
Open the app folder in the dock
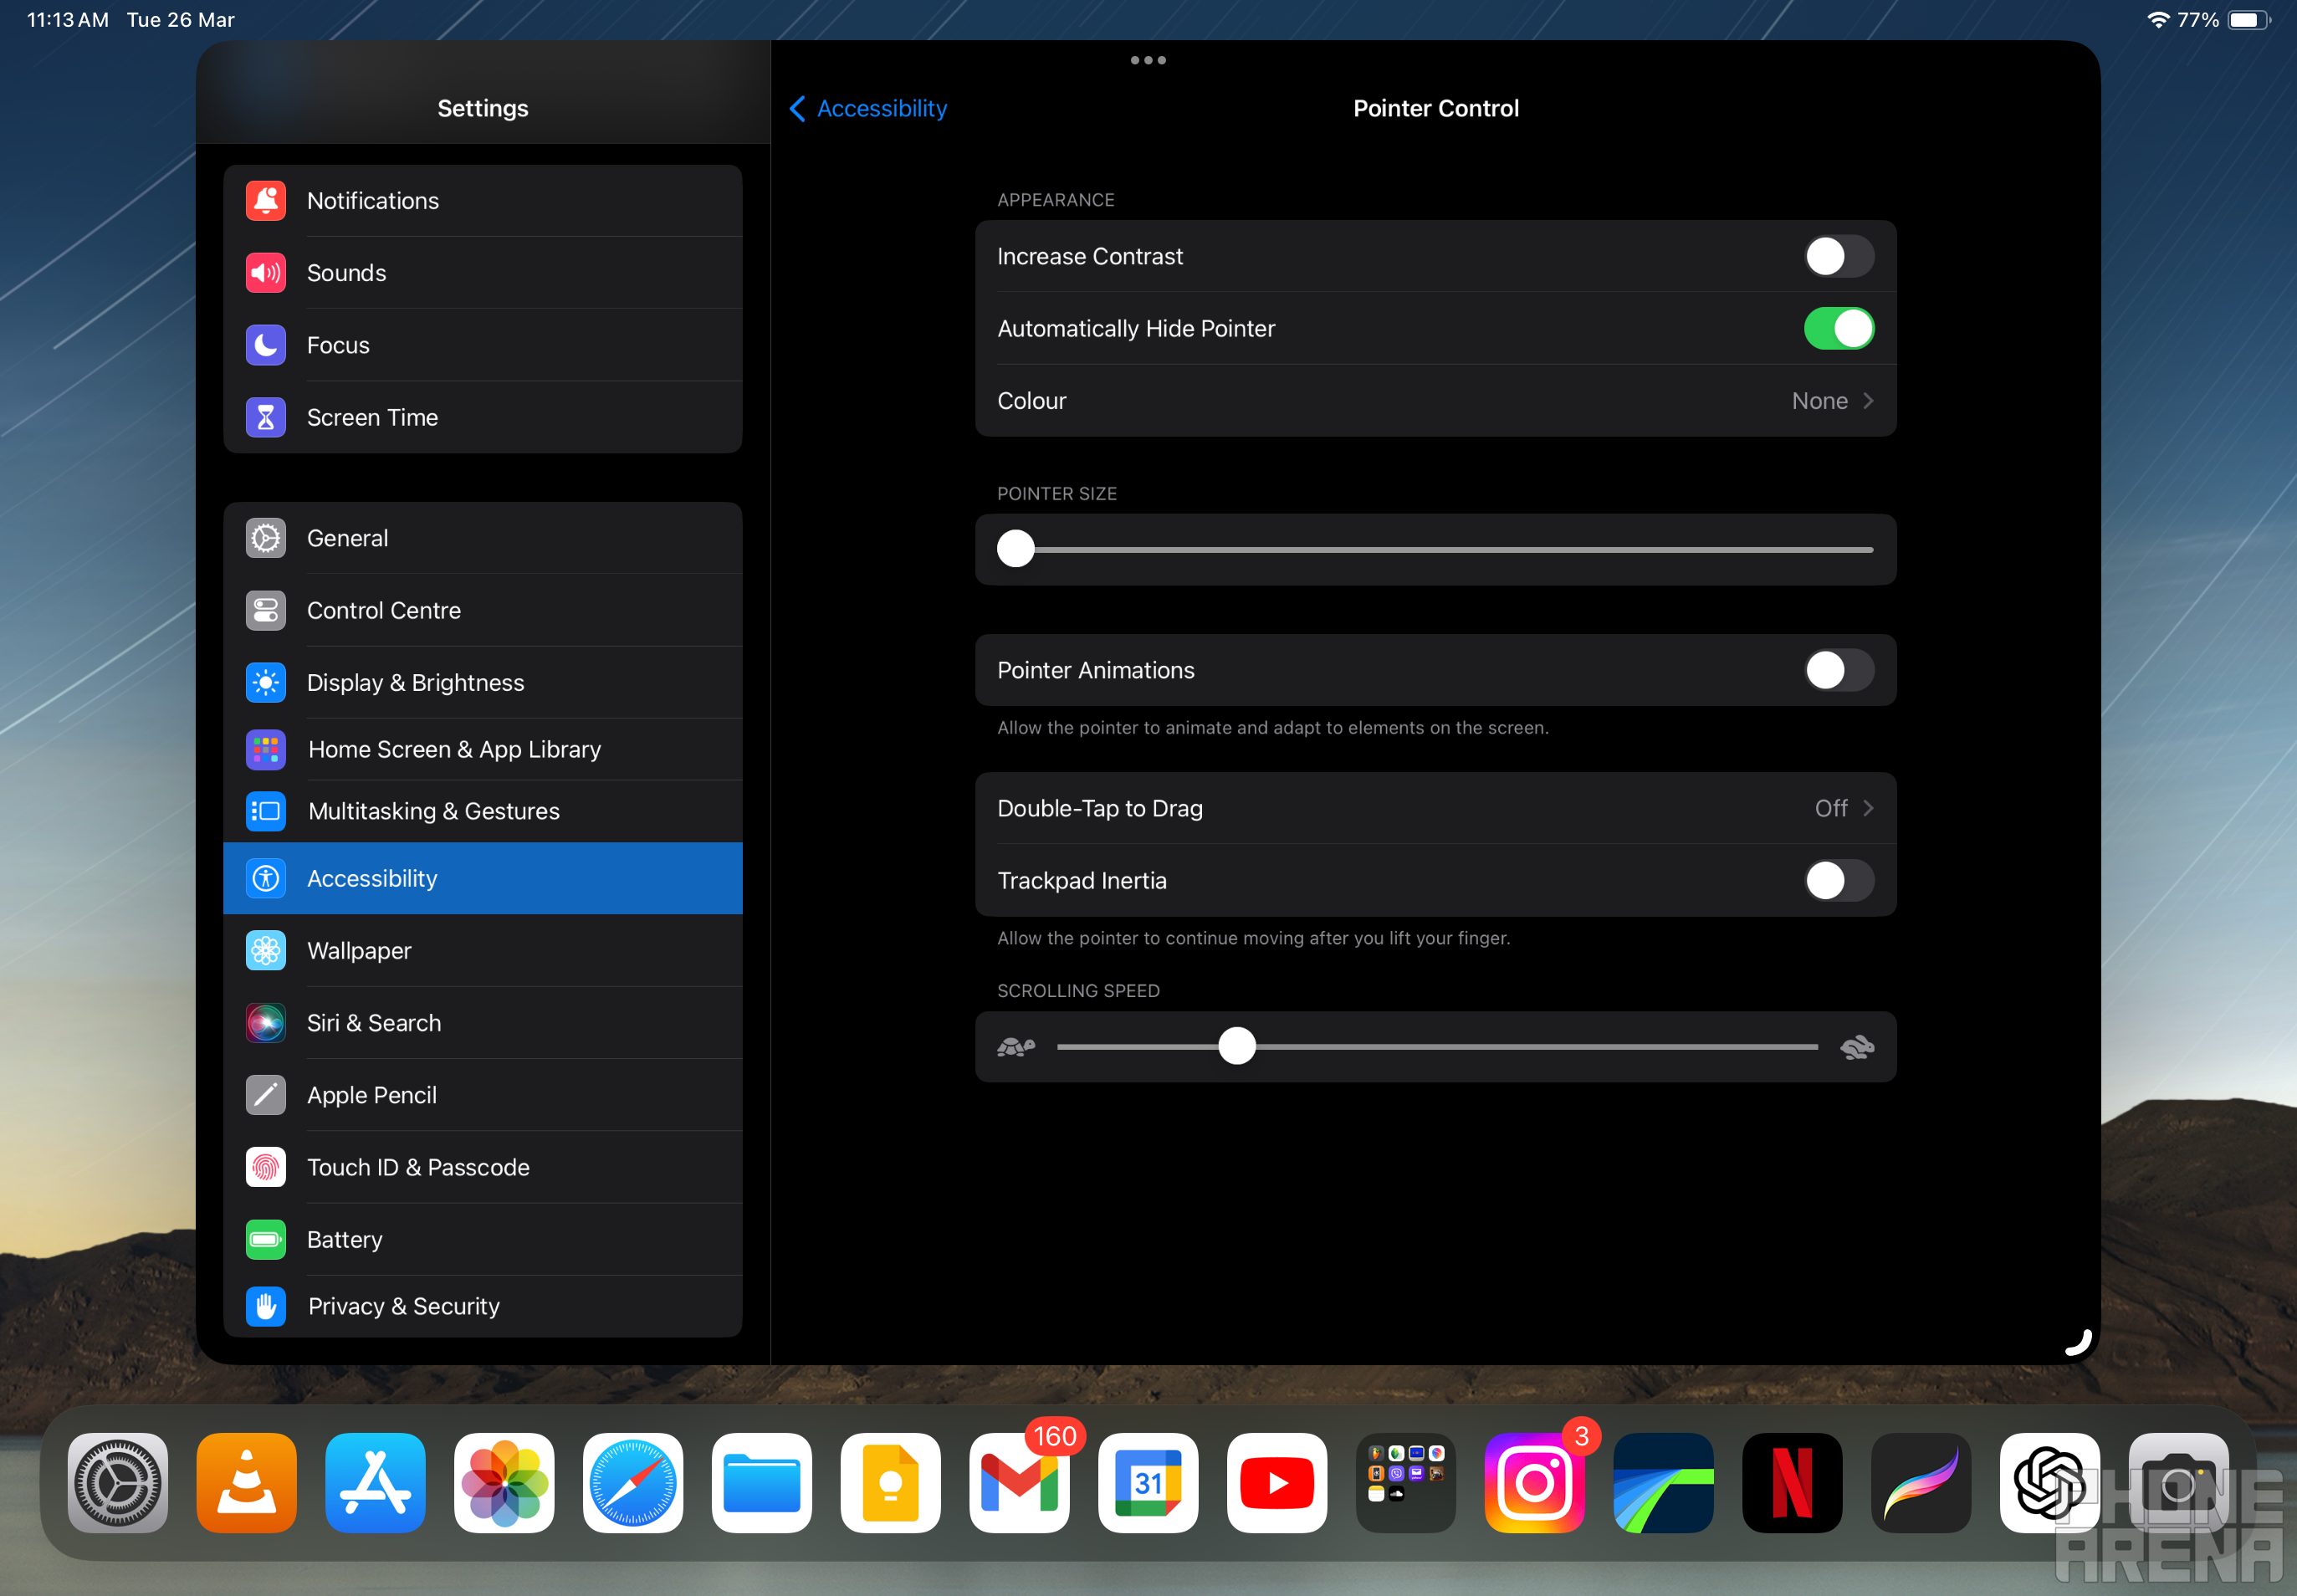tap(1406, 1483)
